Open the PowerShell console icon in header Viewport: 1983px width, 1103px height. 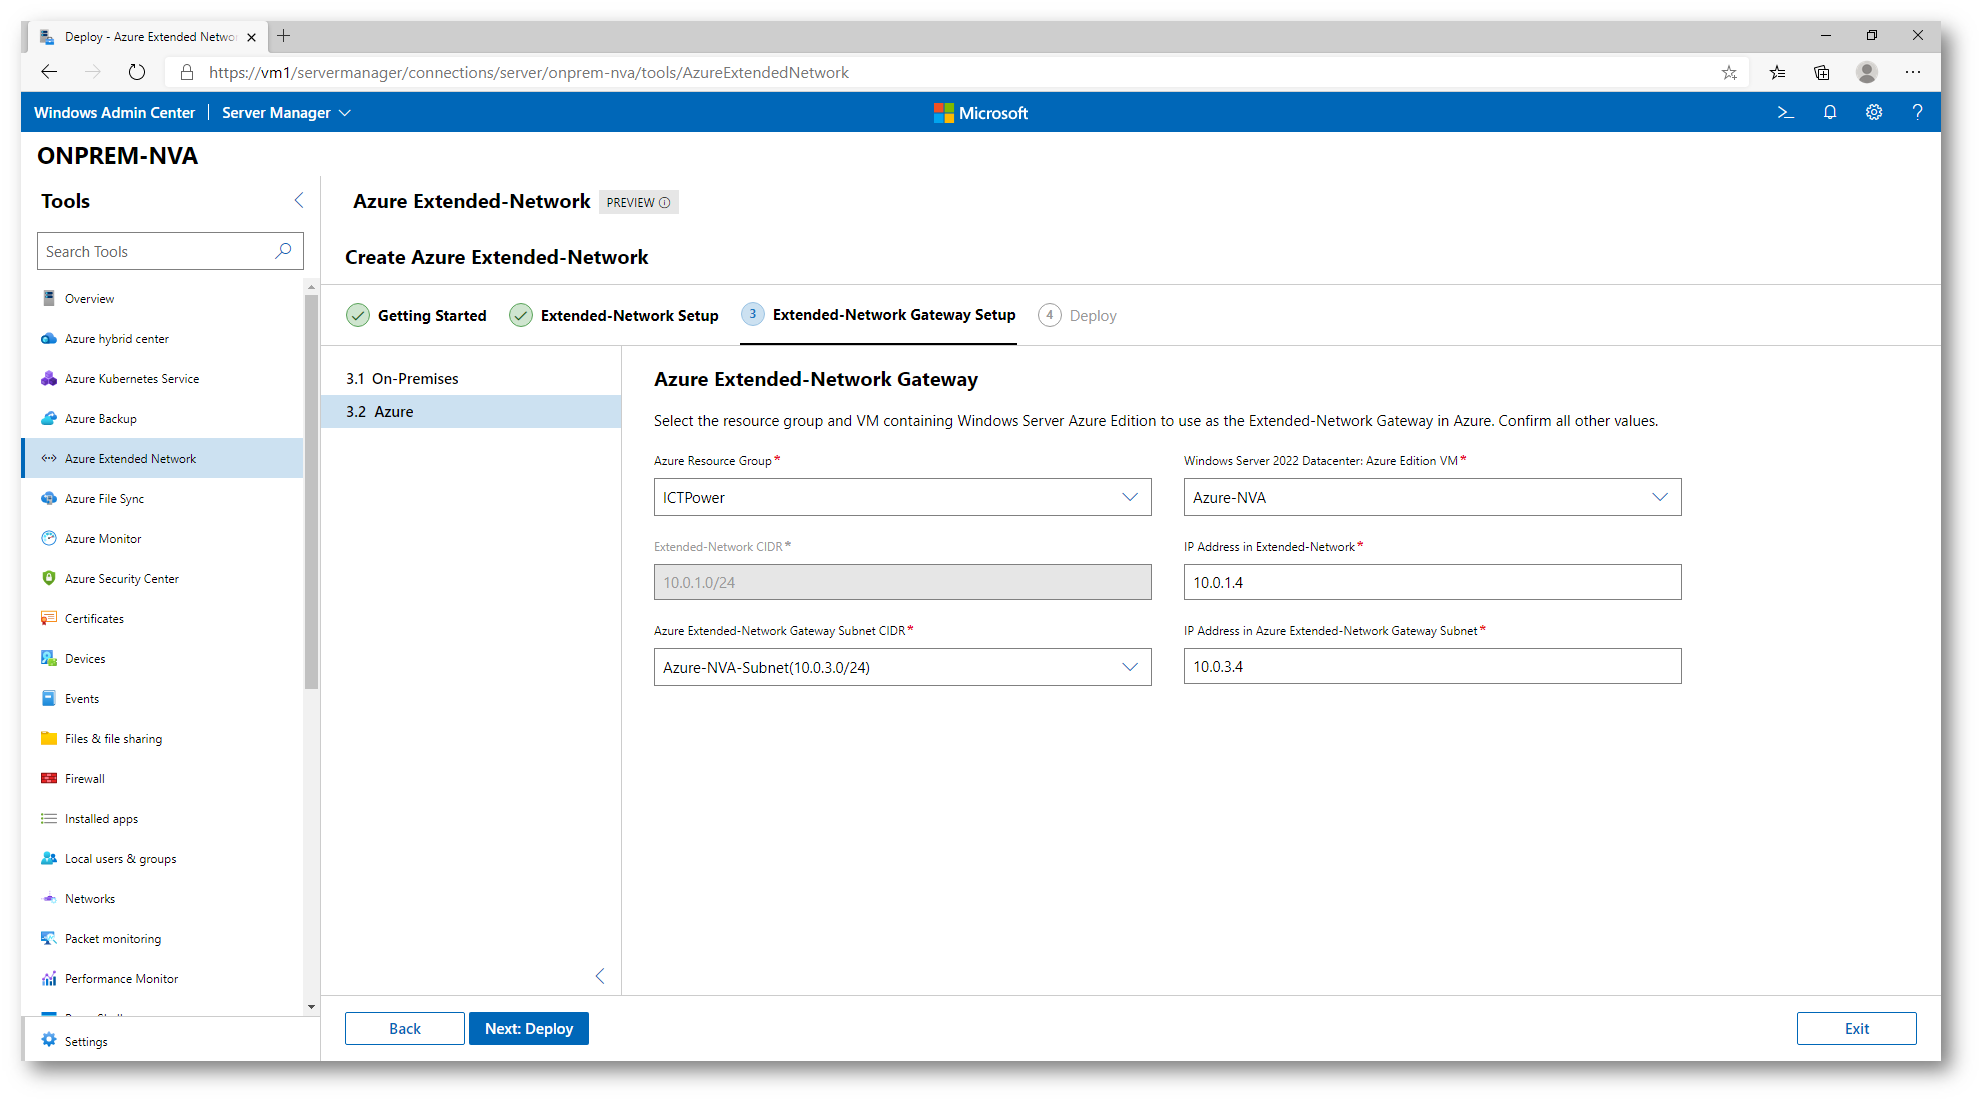coord(1785,113)
